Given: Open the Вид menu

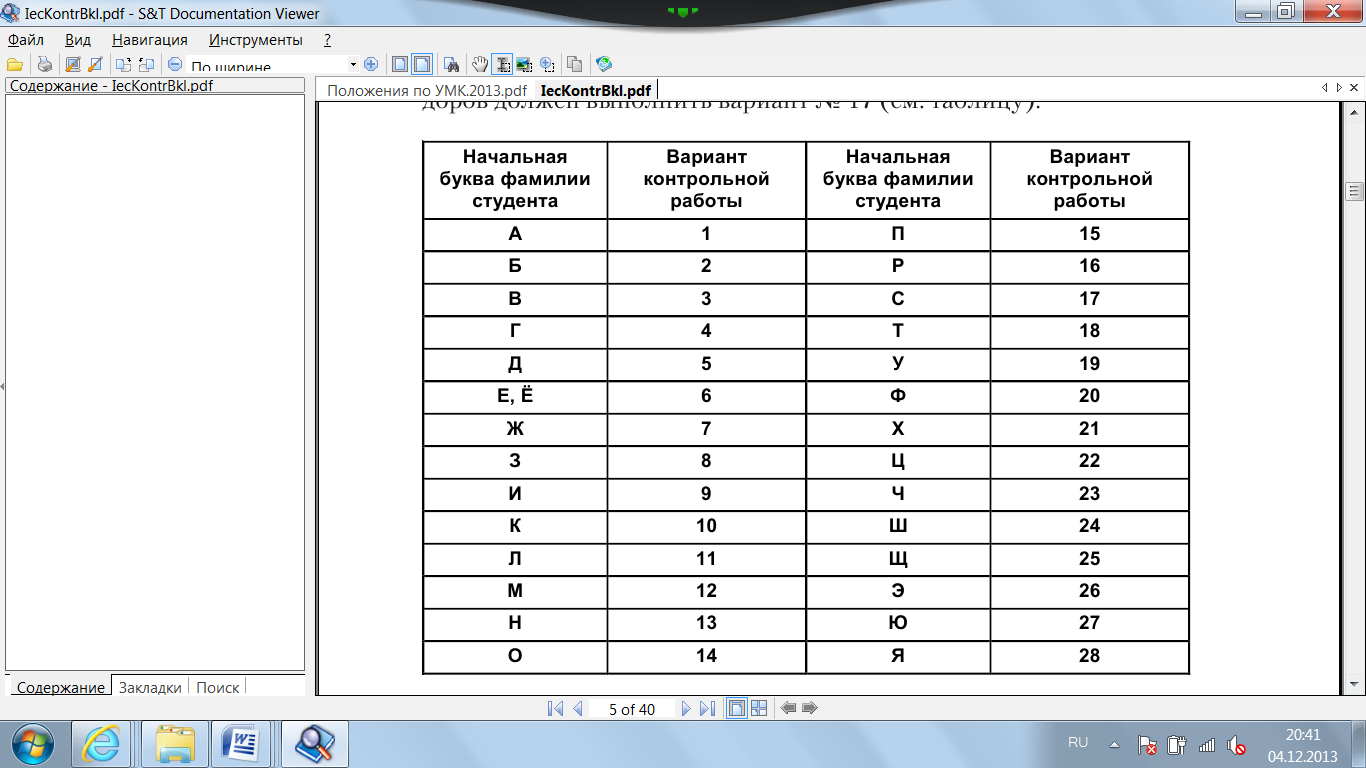Looking at the screenshot, I should pyautogui.click(x=78, y=40).
